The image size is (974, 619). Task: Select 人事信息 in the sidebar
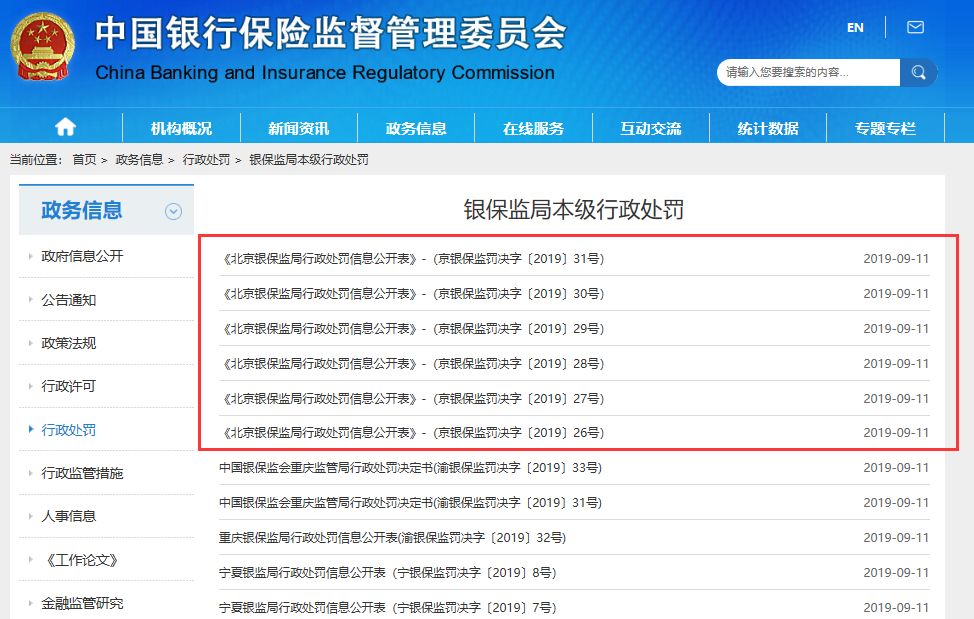click(68, 516)
